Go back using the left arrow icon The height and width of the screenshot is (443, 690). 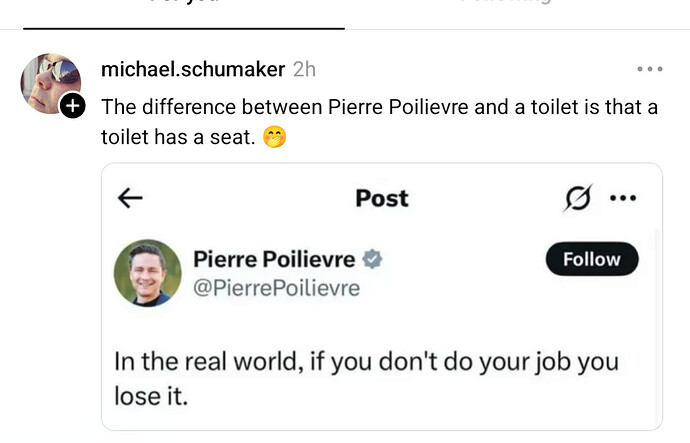tap(130, 198)
